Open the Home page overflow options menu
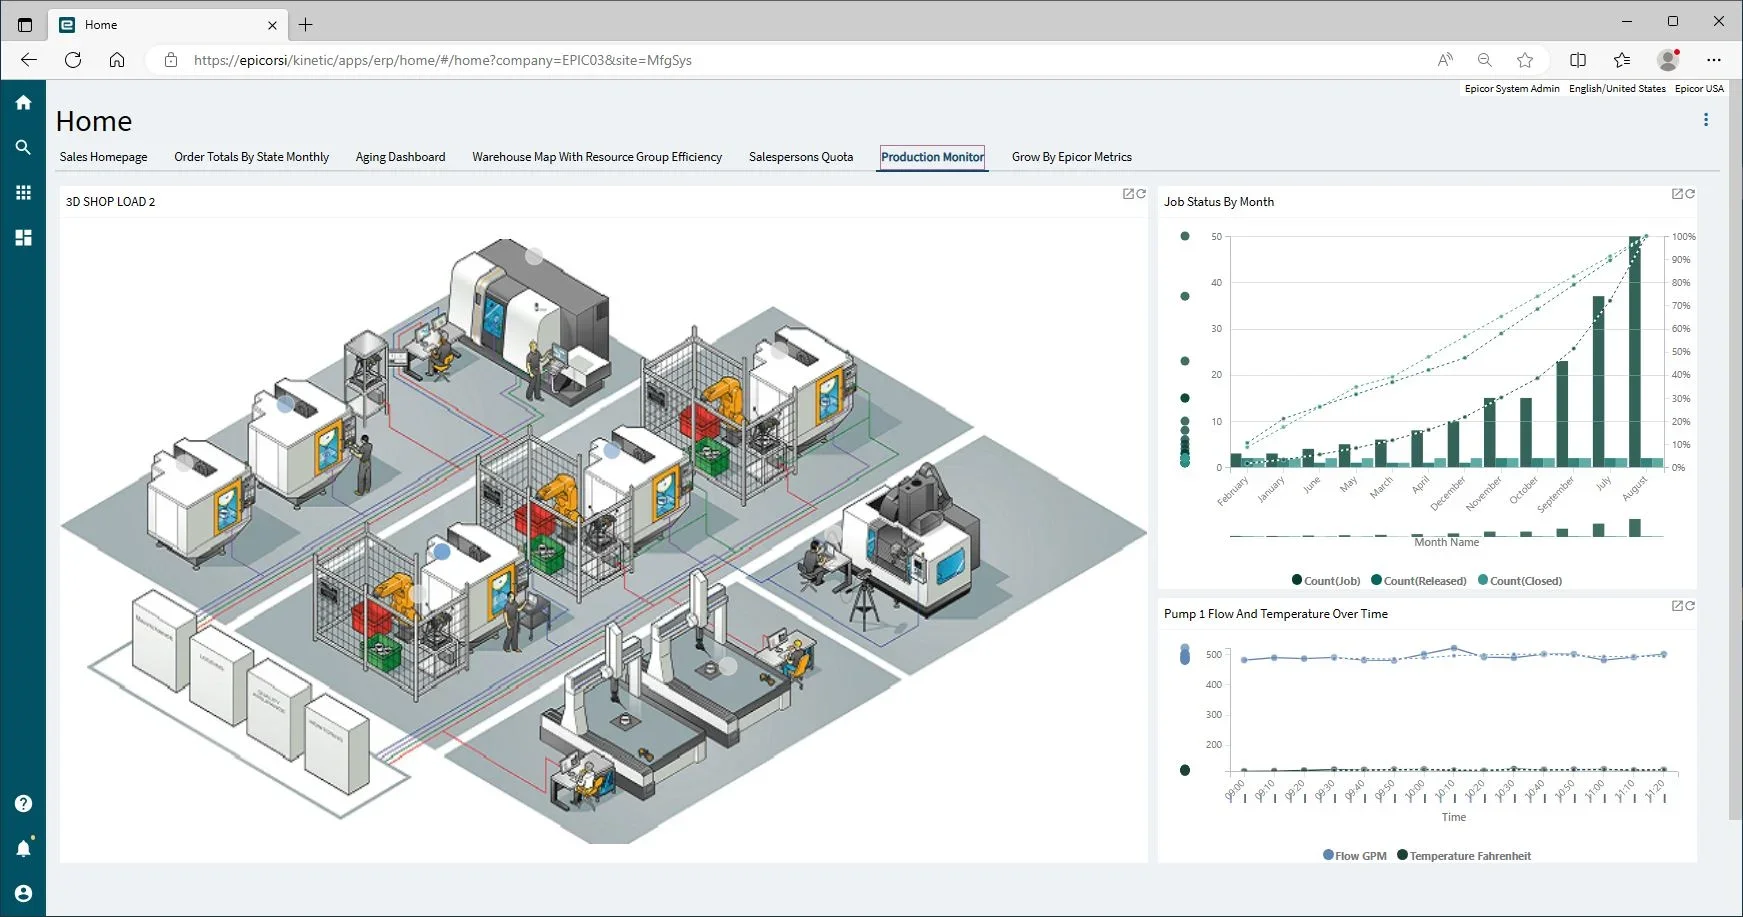This screenshot has width=1743, height=917. point(1706,120)
